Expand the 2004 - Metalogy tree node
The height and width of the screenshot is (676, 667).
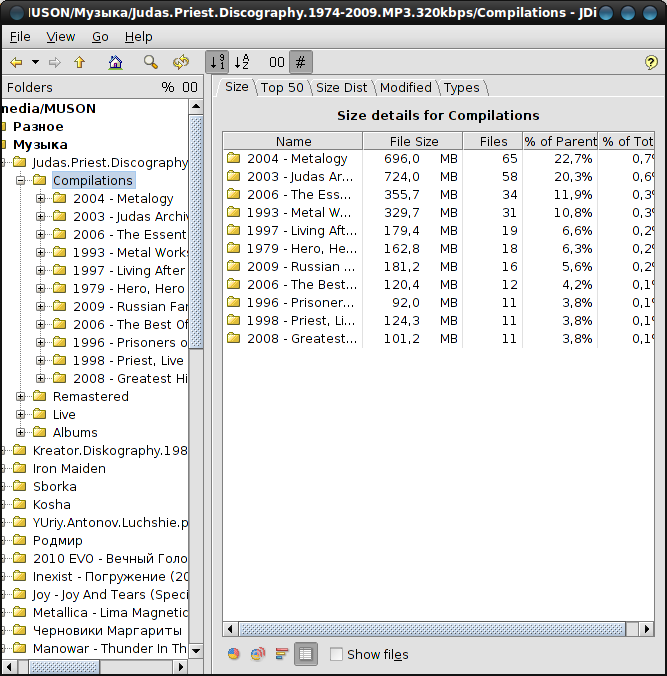coord(41,198)
